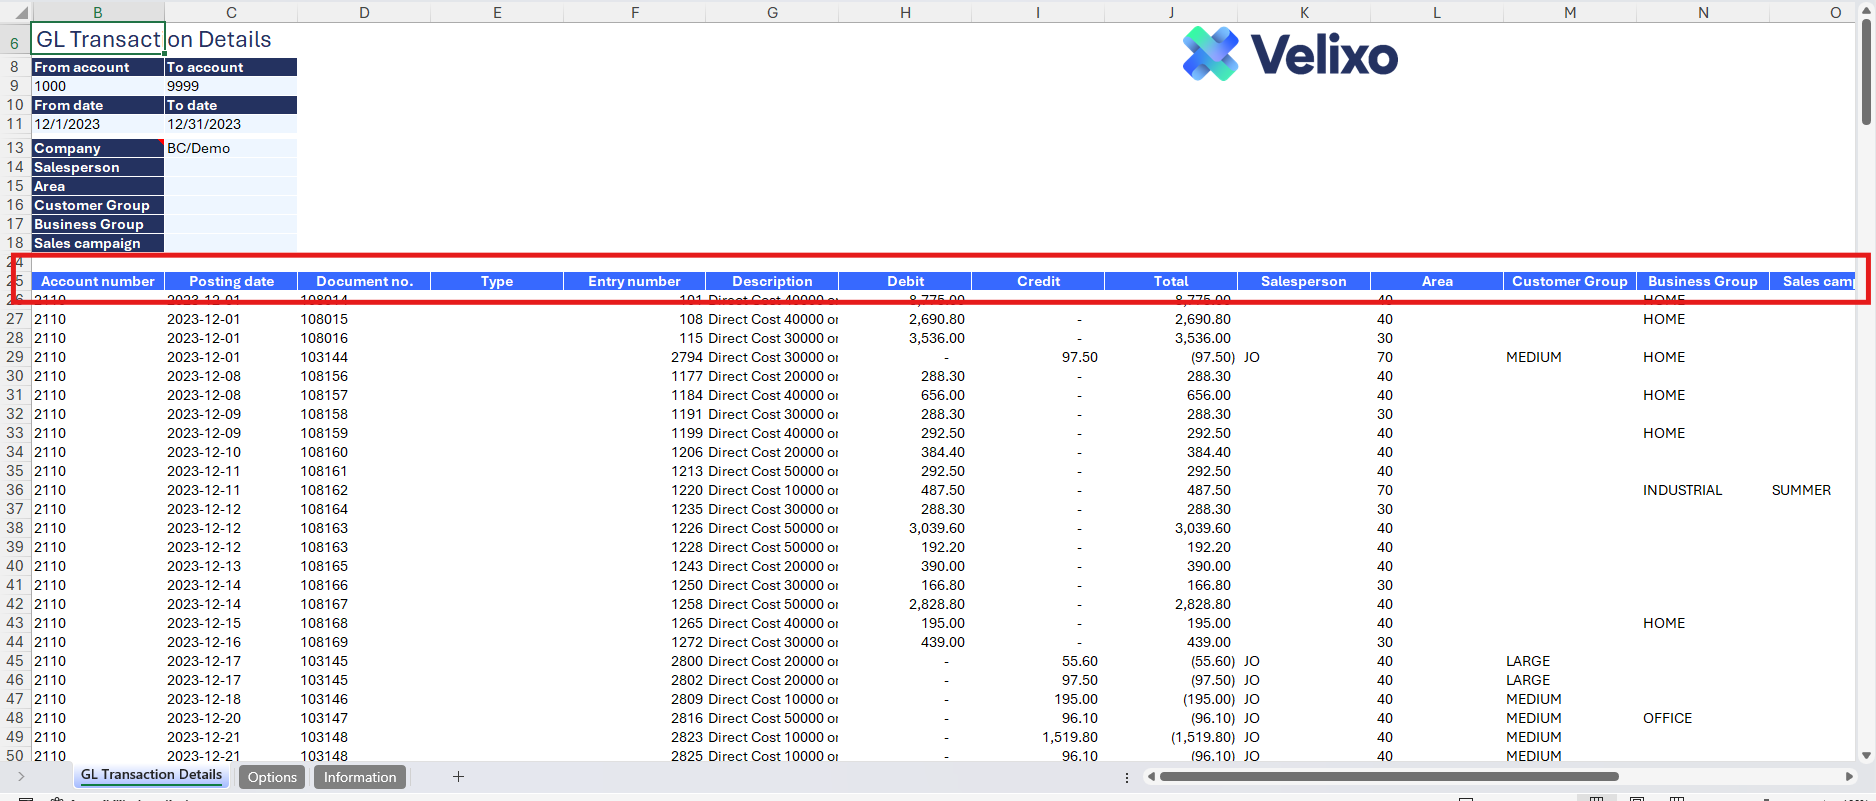1876x801 pixels.
Task: Click the Posting date column header cell
Action: pos(231,281)
